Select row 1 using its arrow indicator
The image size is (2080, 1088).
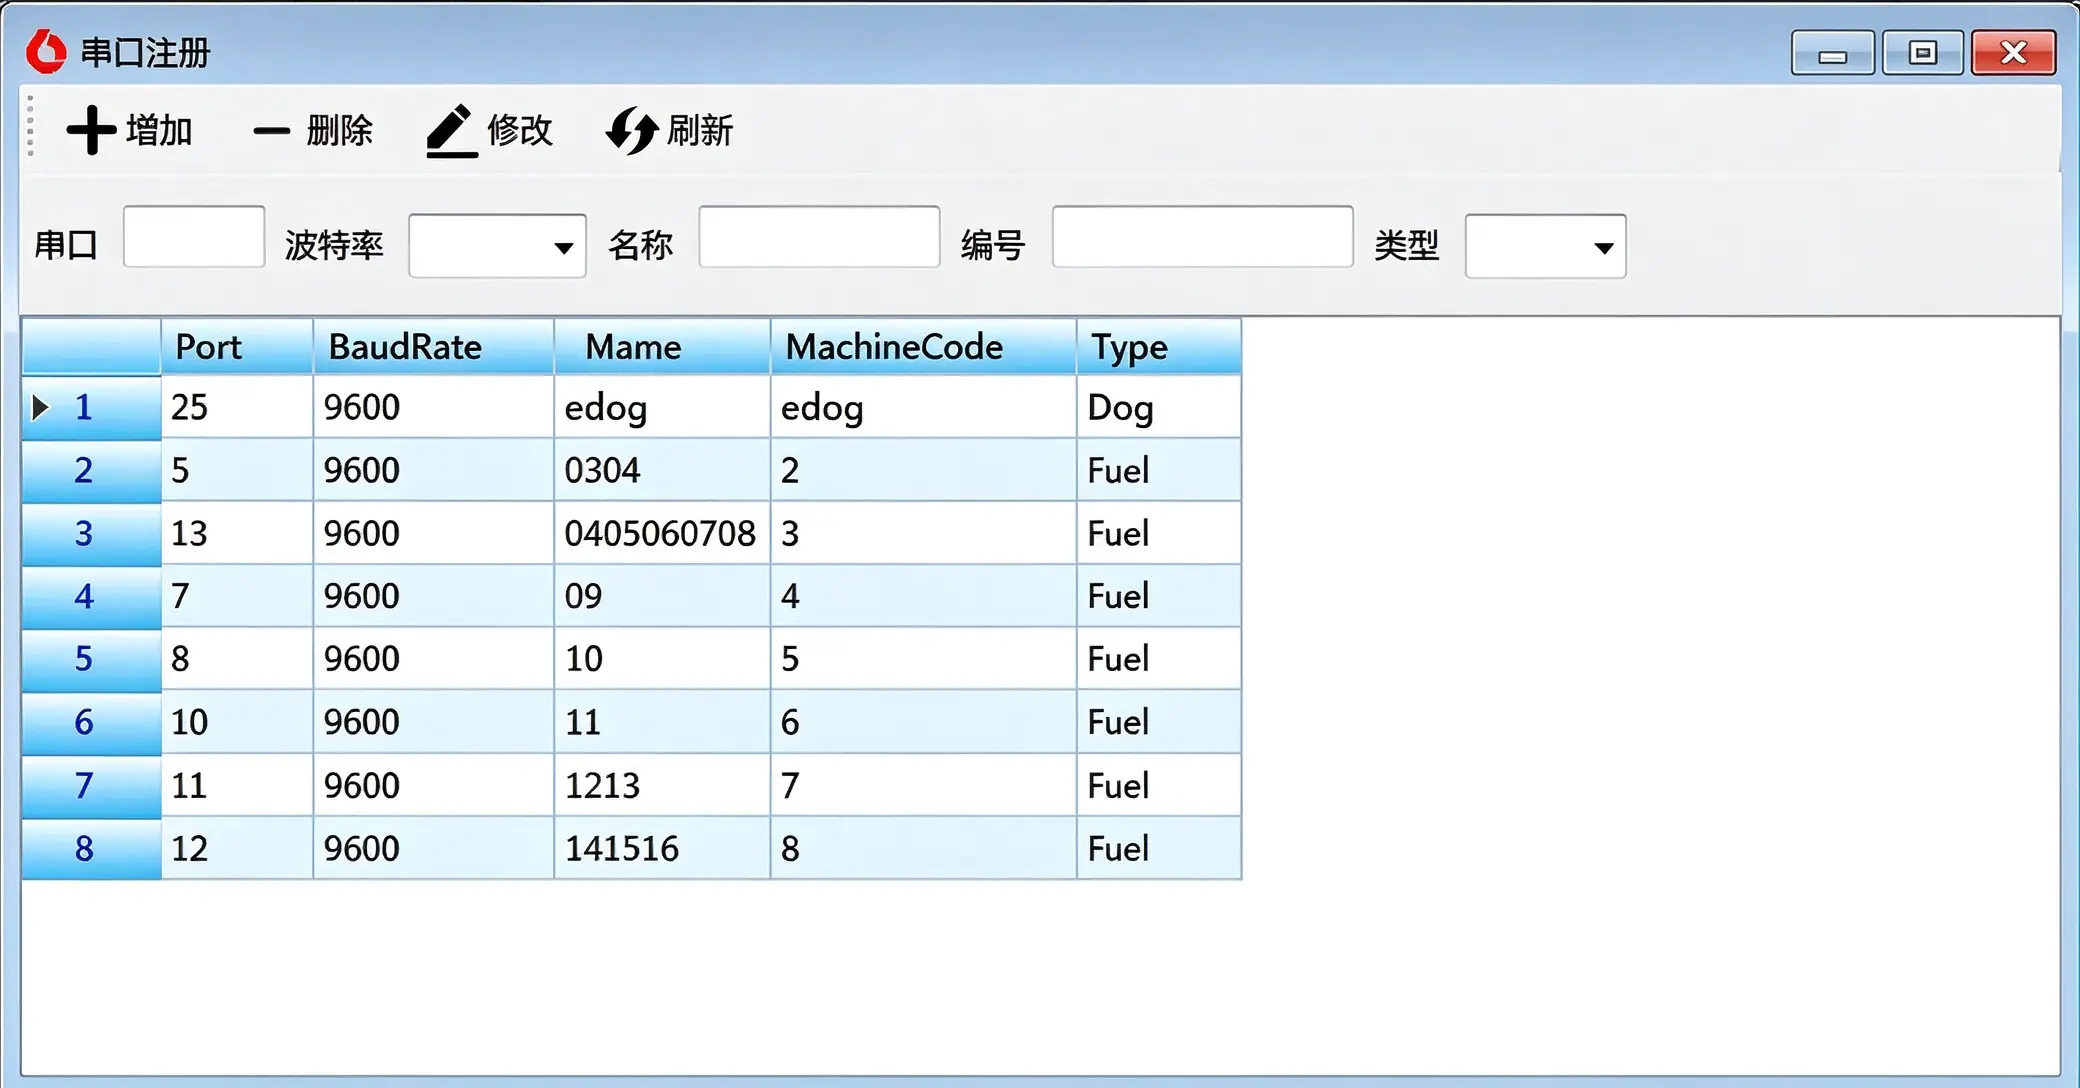40,407
